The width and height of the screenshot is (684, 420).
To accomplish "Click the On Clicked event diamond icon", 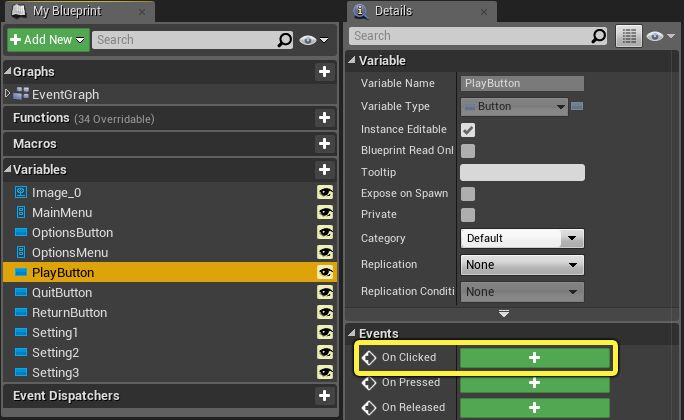I will [x=369, y=358].
